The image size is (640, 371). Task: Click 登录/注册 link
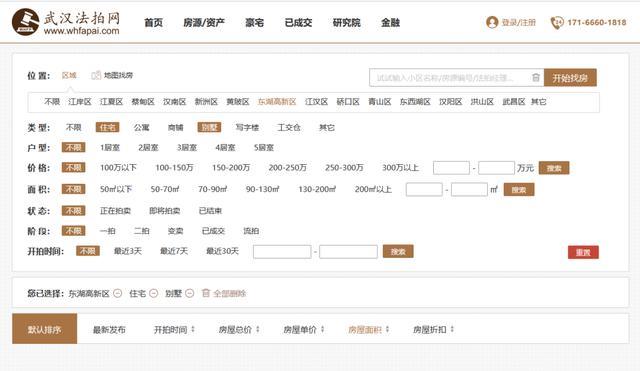(518, 22)
